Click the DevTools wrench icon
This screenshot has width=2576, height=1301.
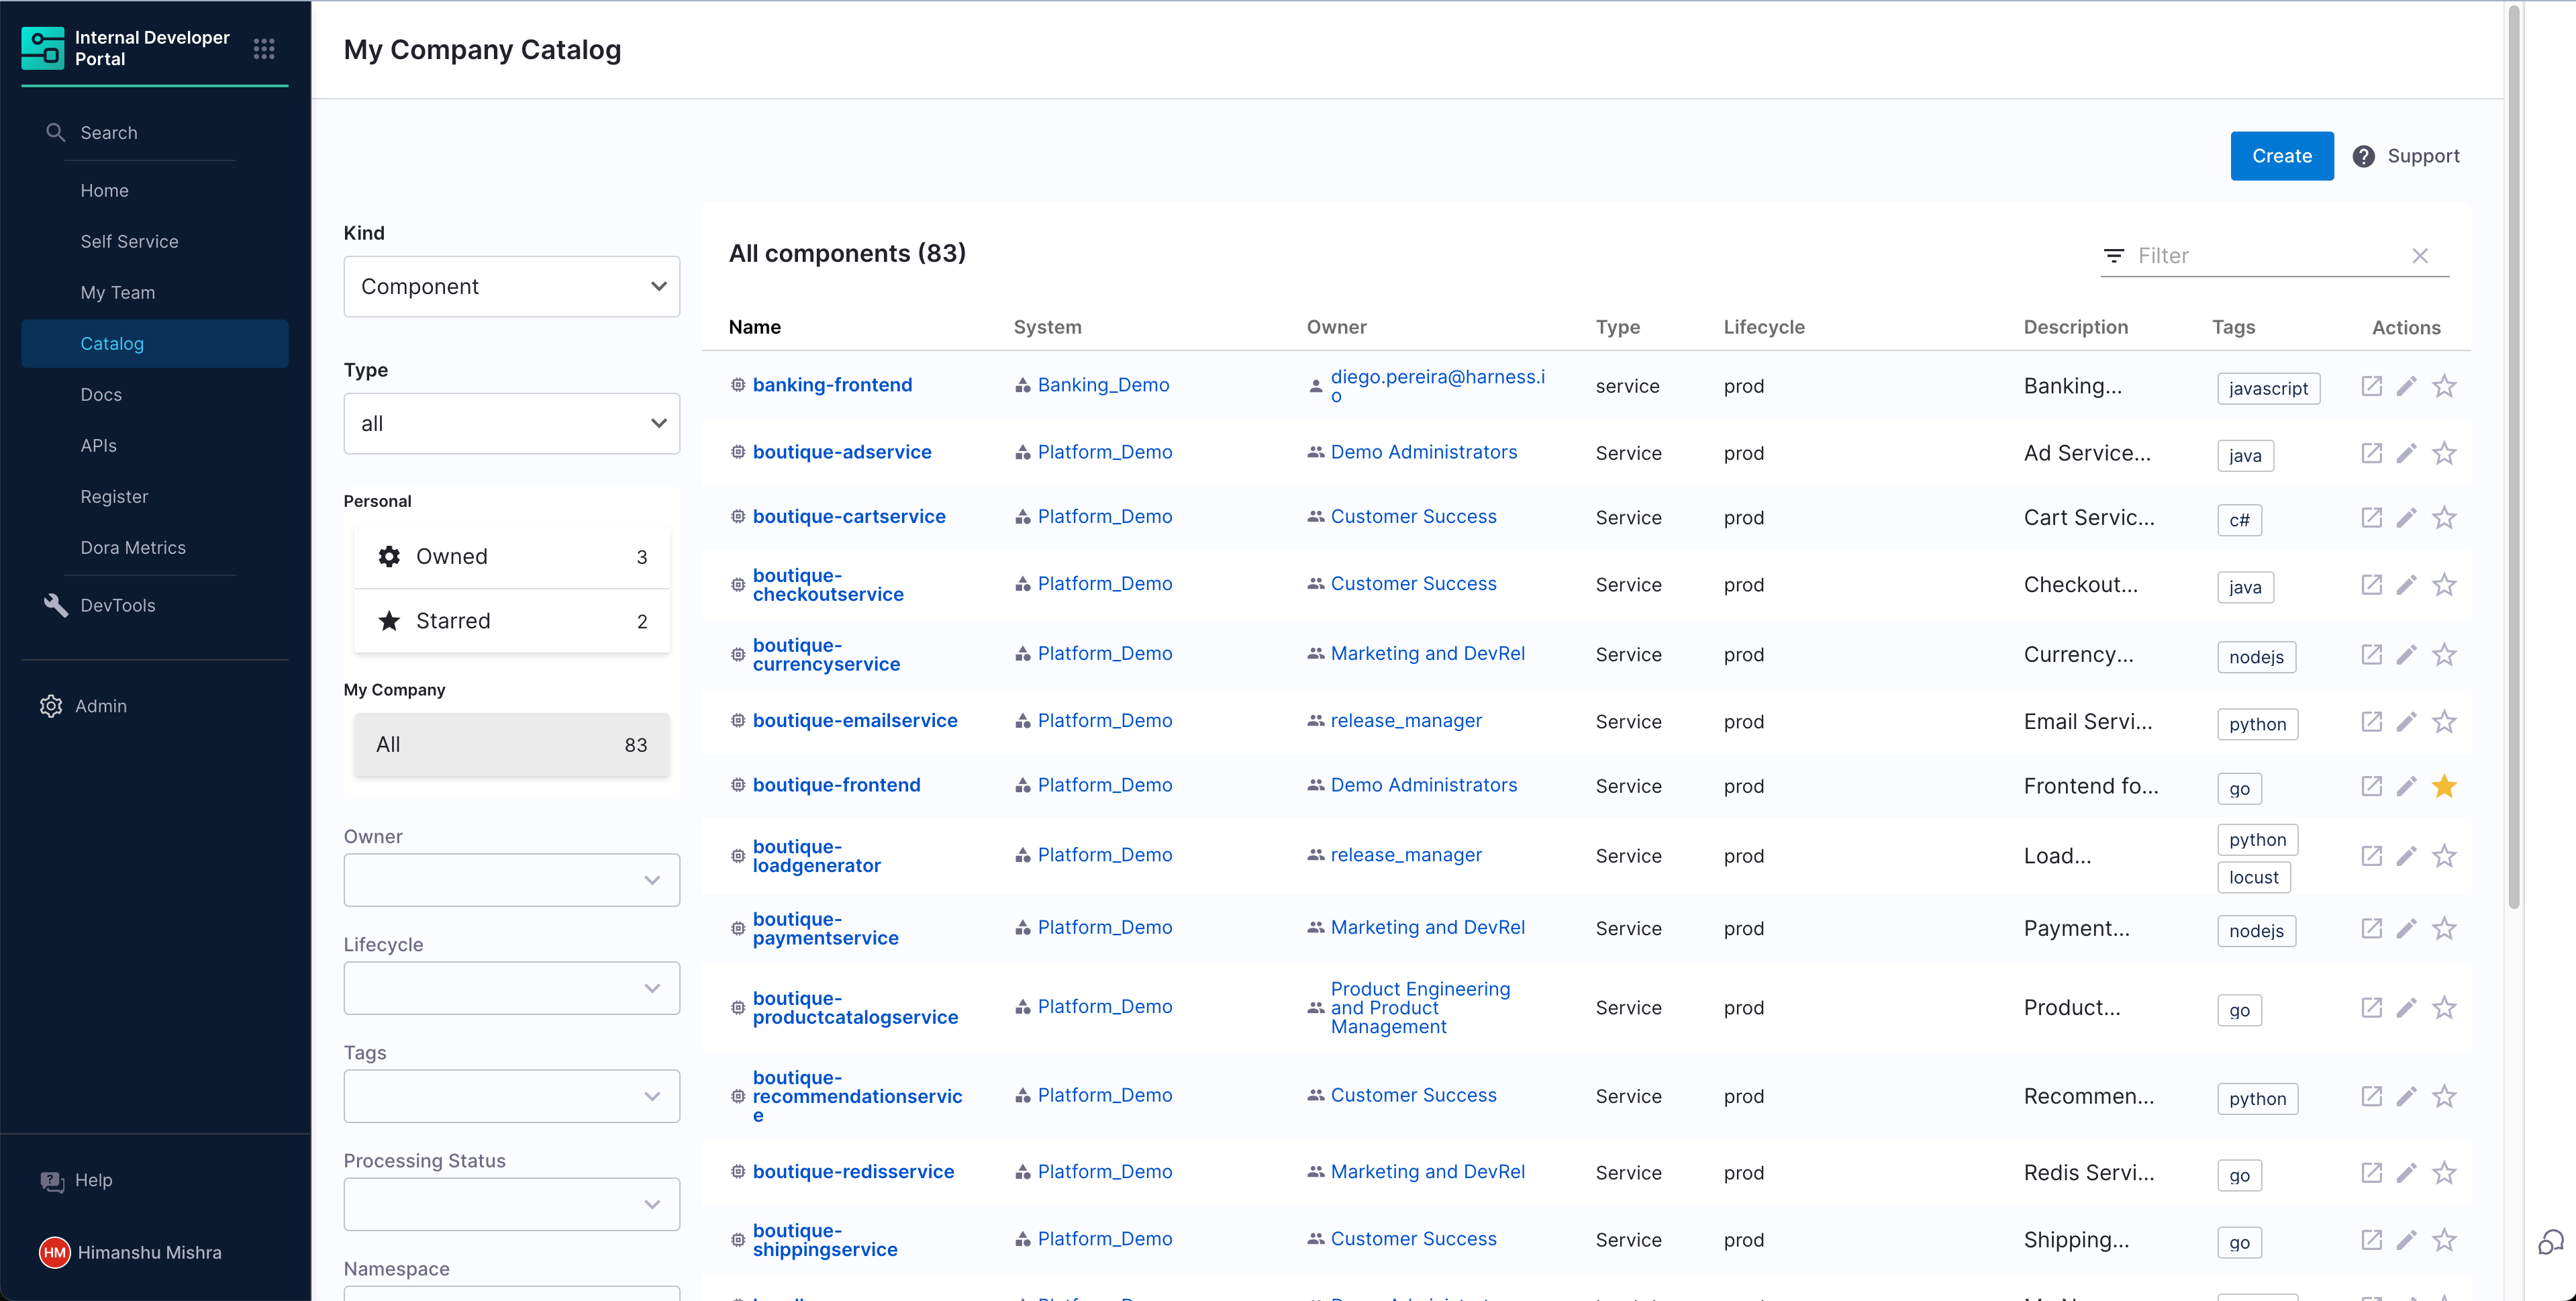tap(56, 605)
